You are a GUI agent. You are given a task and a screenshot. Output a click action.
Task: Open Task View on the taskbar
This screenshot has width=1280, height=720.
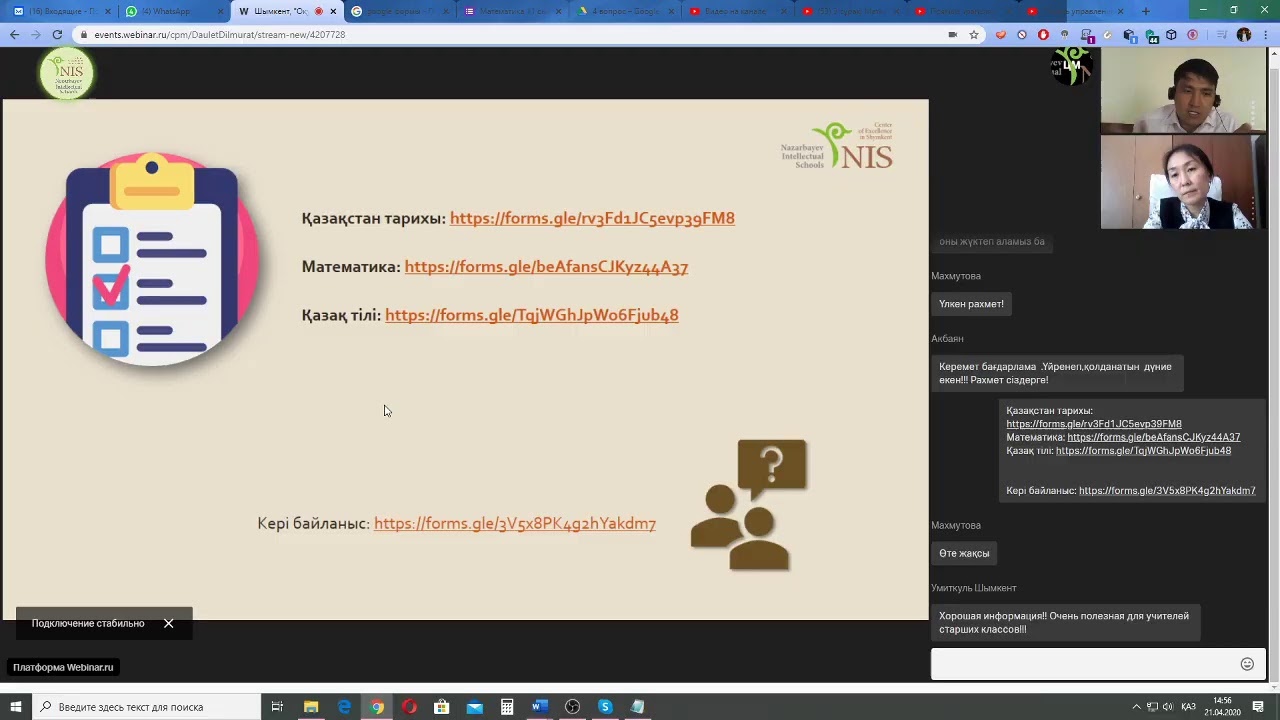pos(277,707)
